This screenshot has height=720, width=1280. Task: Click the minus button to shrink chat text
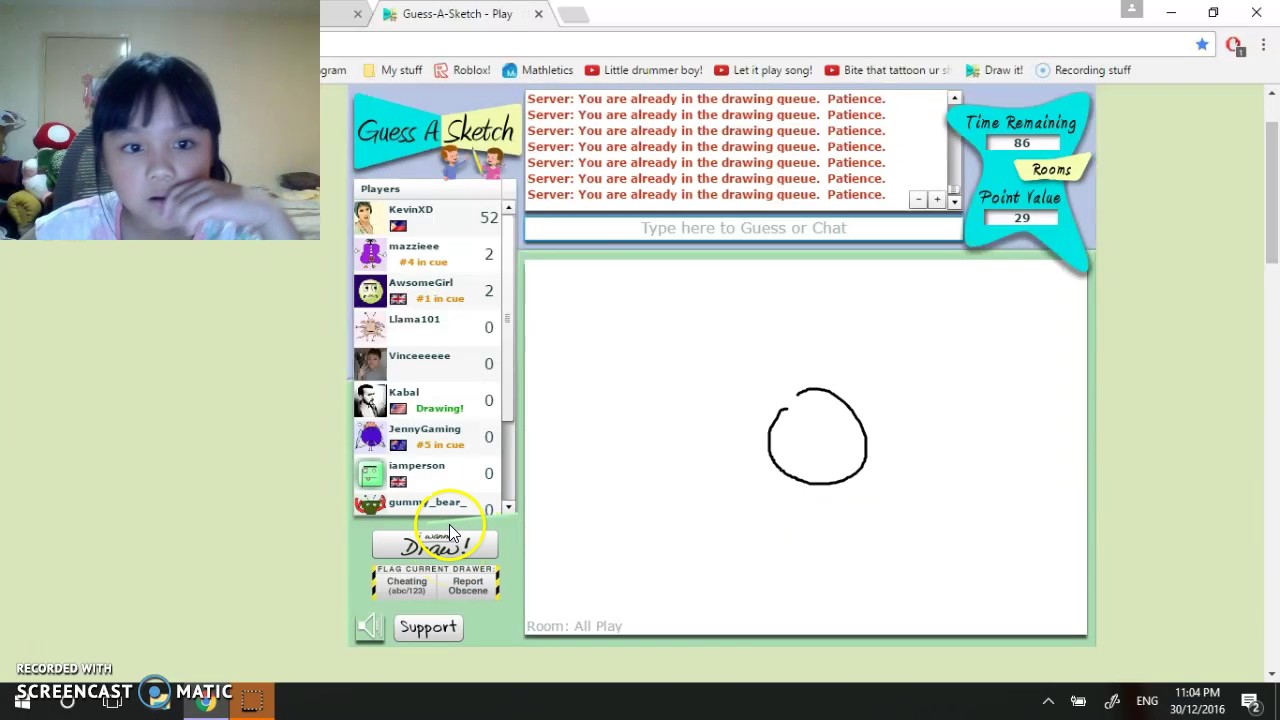coord(917,199)
